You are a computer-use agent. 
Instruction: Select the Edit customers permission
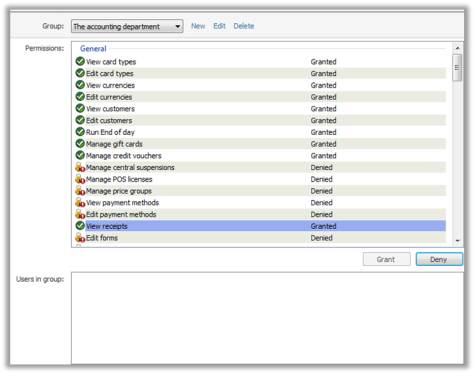coord(260,120)
